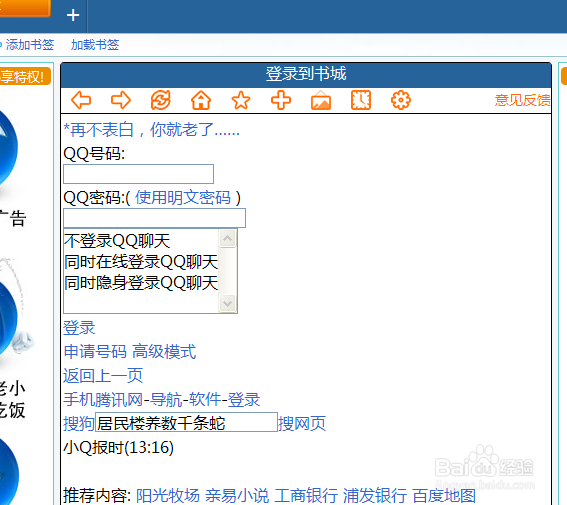
Task: Click the orange plus add icon
Action: (x=281, y=100)
